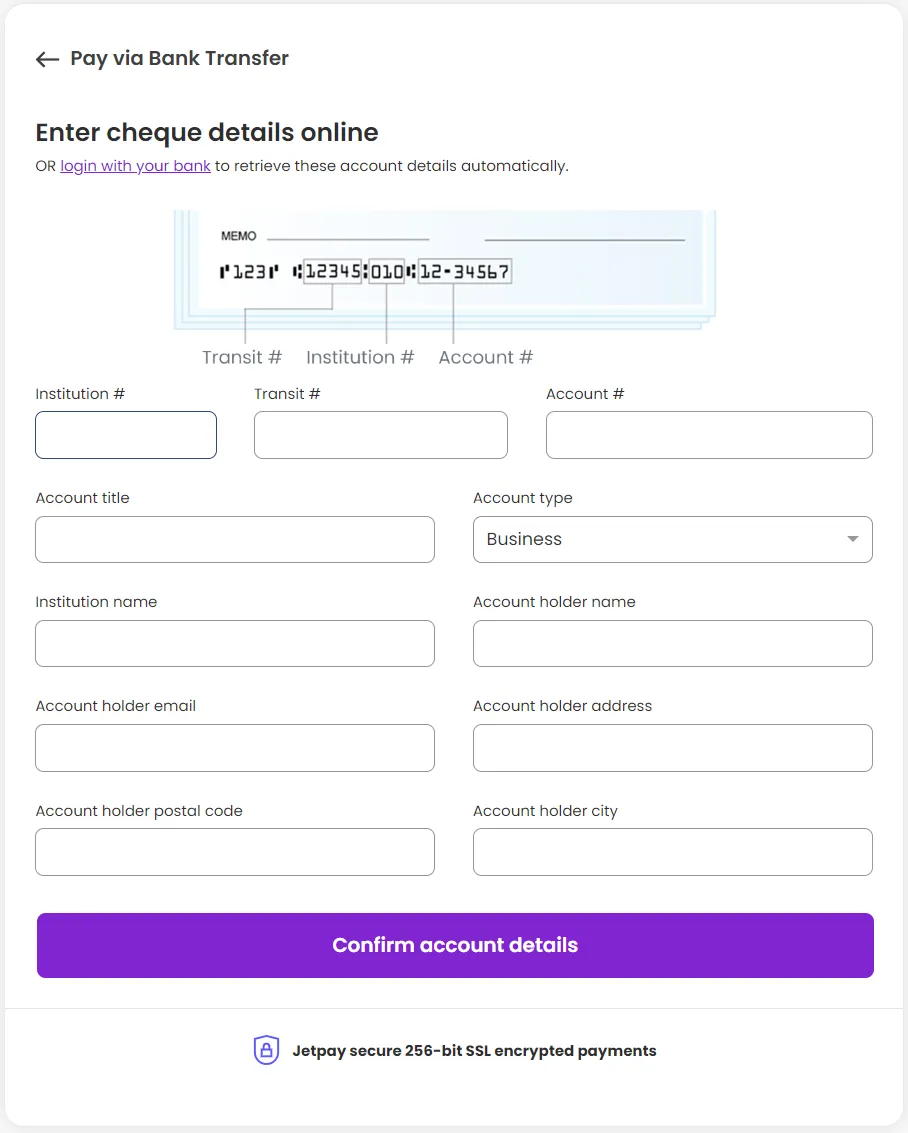
Task: Open the login with your bank link
Action: [135, 165]
